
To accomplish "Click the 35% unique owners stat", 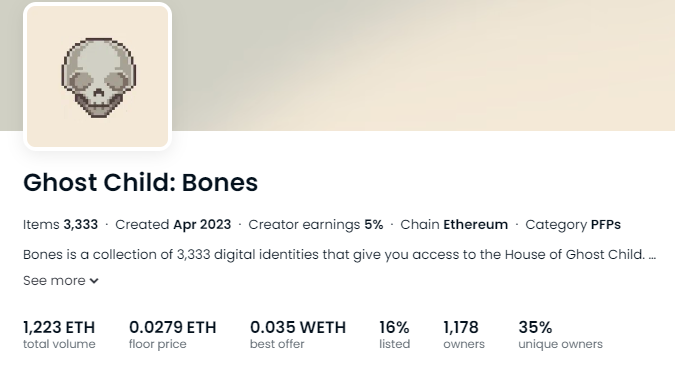I will pyautogui.click(x=560, y=334).
